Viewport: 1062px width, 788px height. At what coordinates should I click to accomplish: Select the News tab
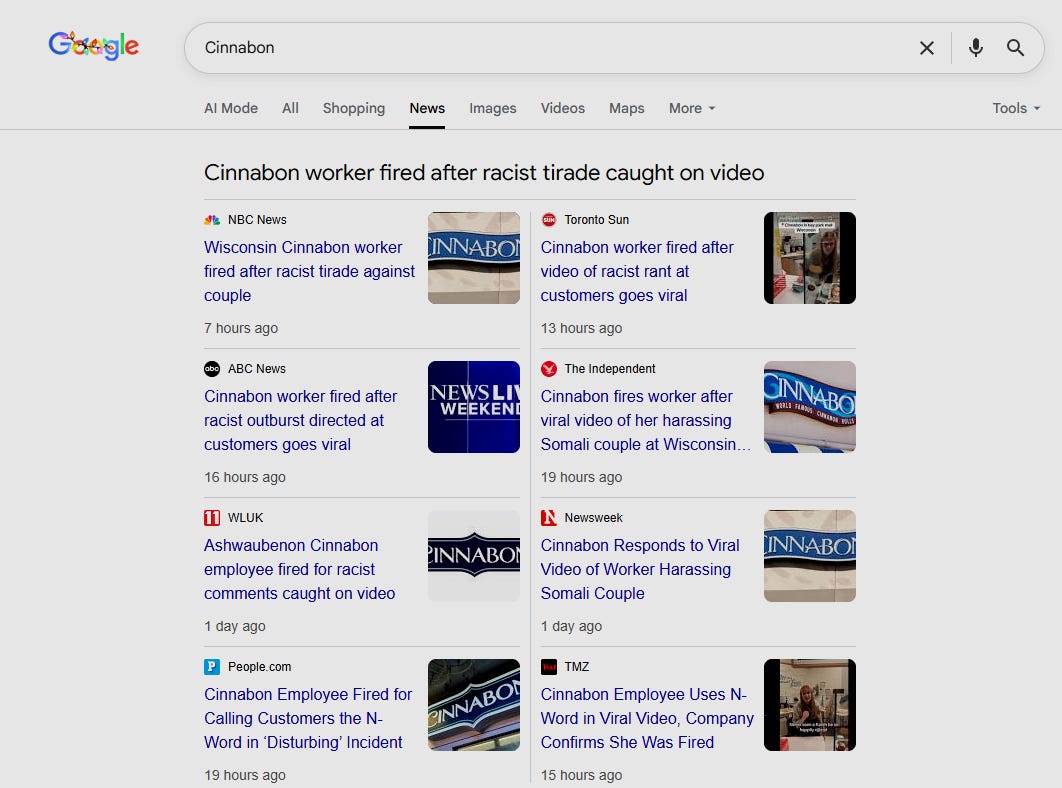pos(427,108)
